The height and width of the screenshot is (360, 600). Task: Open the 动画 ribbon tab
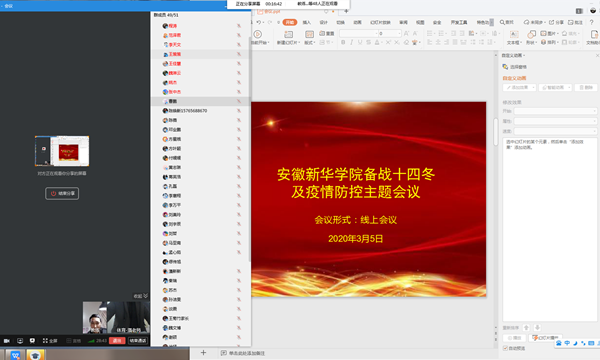pos(357,22)
